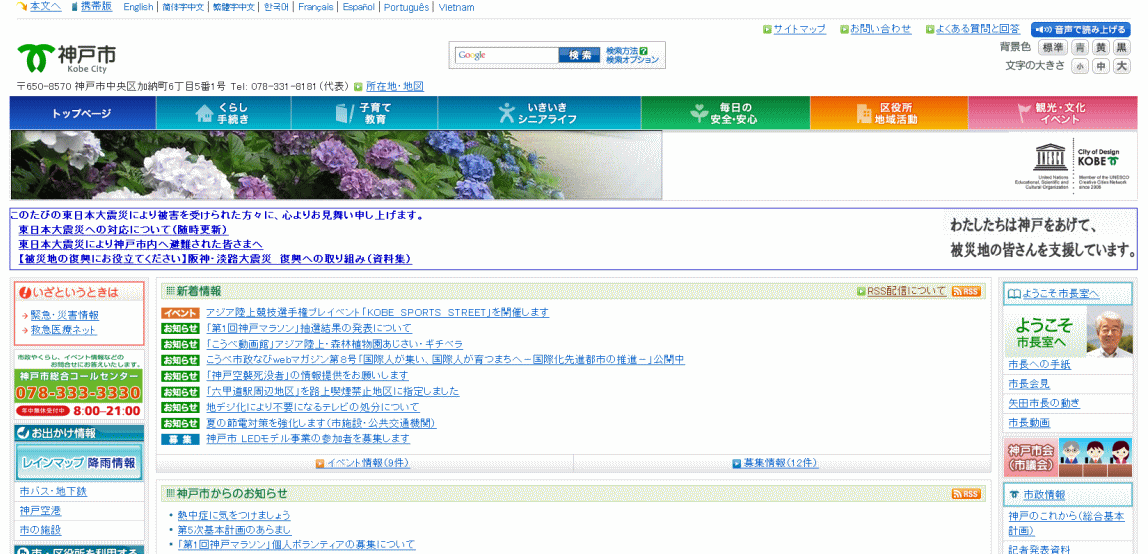The height and width of the screenshot is (554, 1148).
Task: Open the 毎日の安全・安心 navigation tab
Action: [726, 113]
